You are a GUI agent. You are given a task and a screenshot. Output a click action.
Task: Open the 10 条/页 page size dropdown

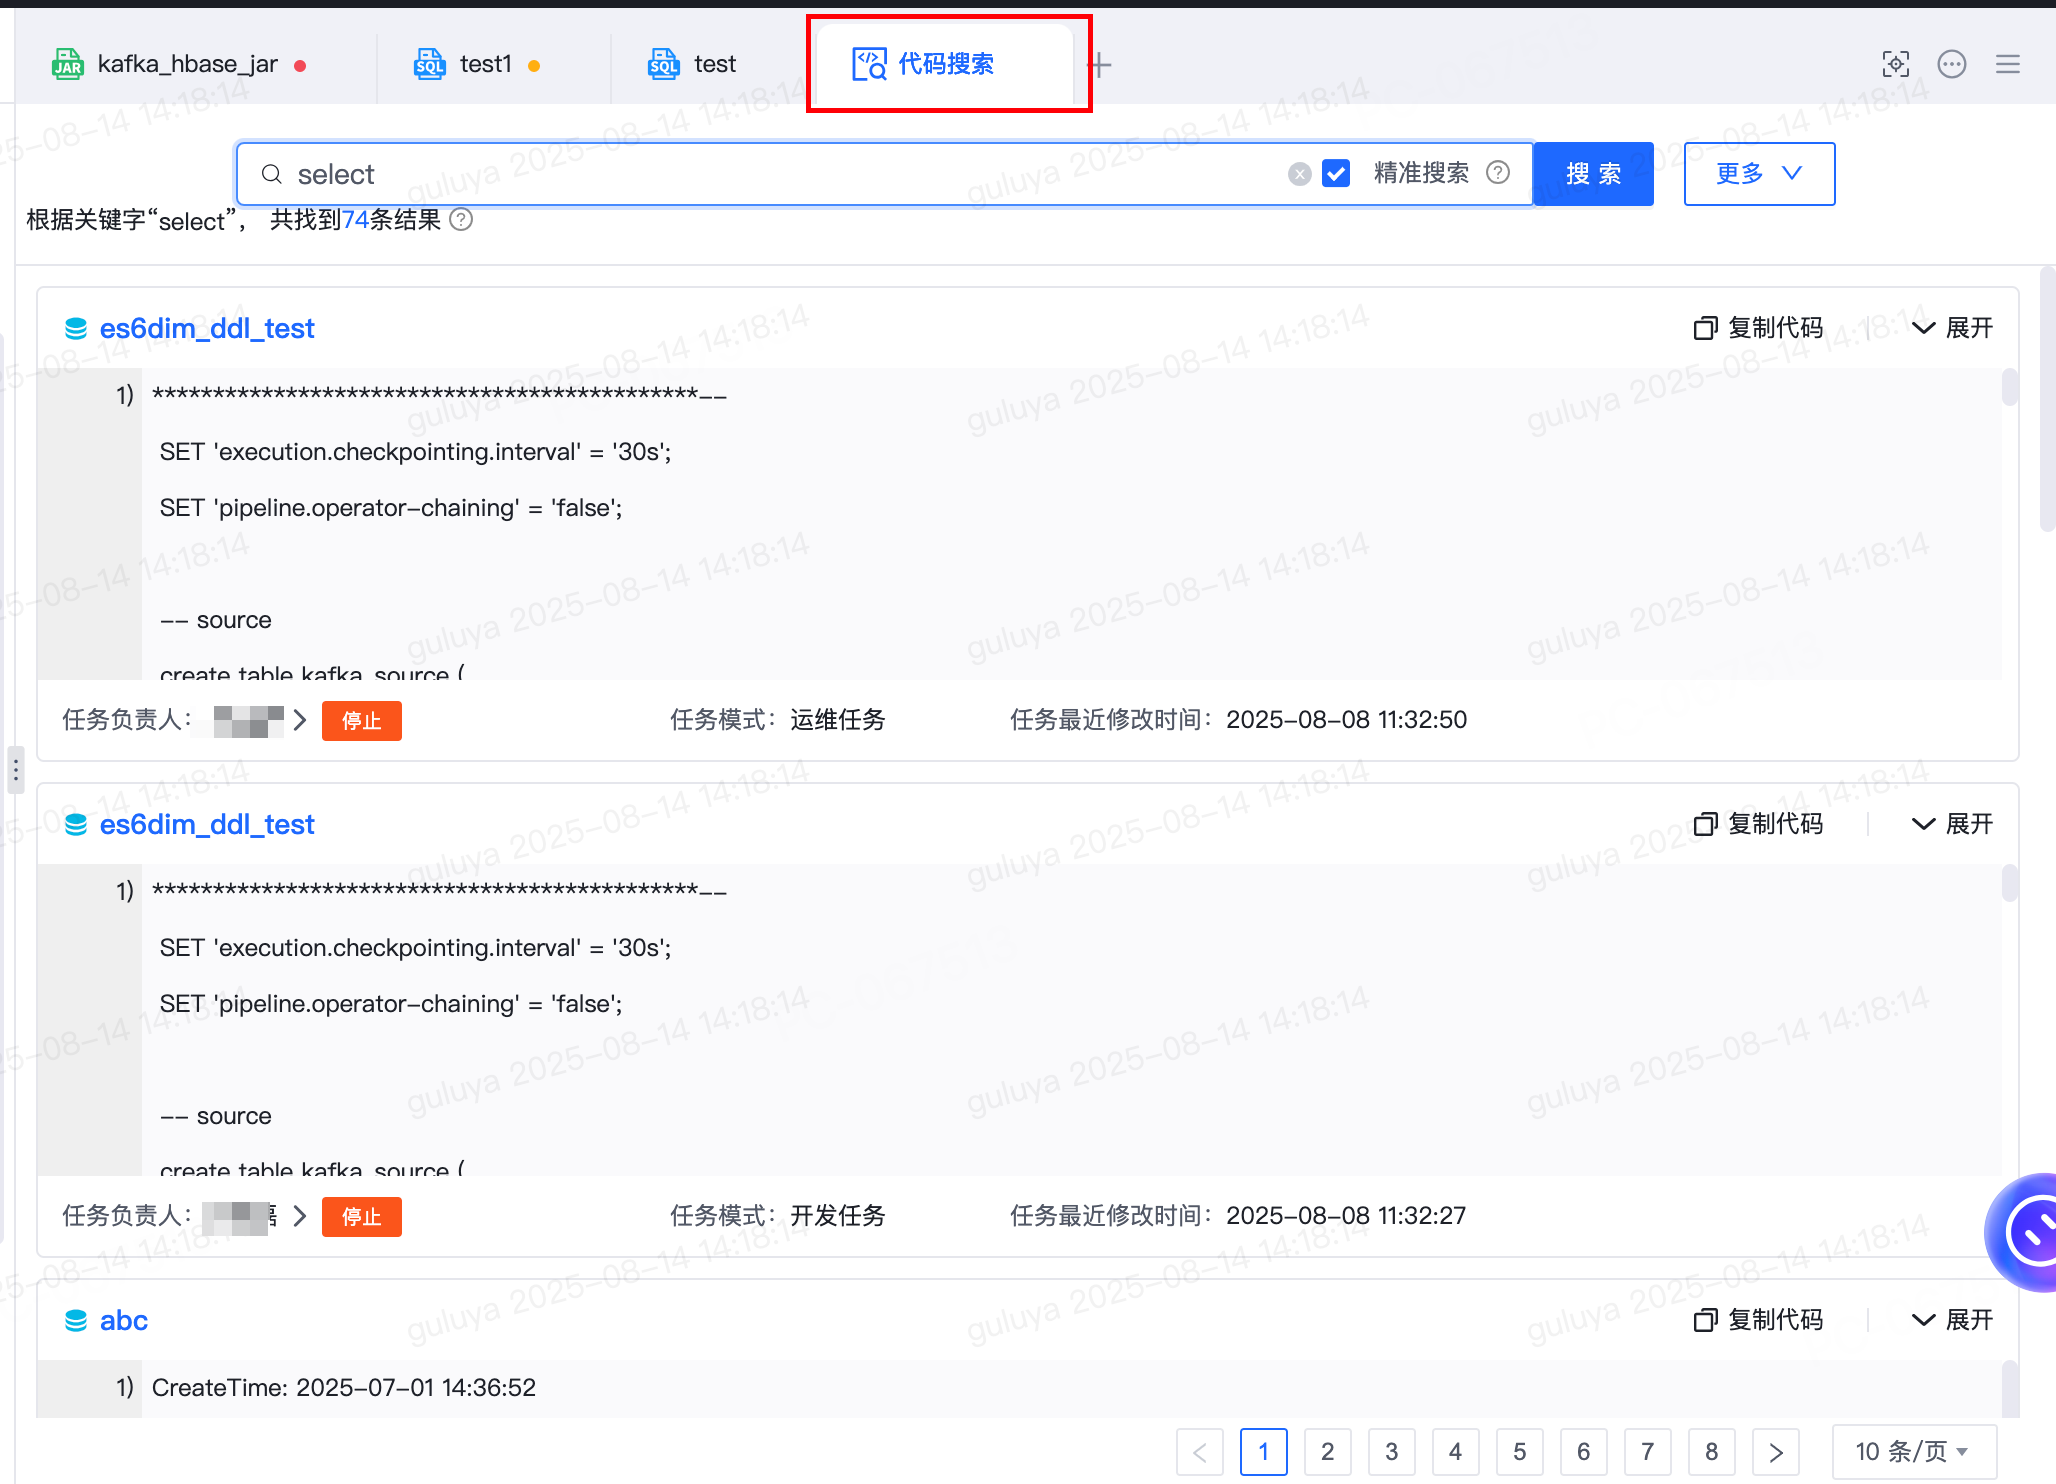point(1912,1451)
